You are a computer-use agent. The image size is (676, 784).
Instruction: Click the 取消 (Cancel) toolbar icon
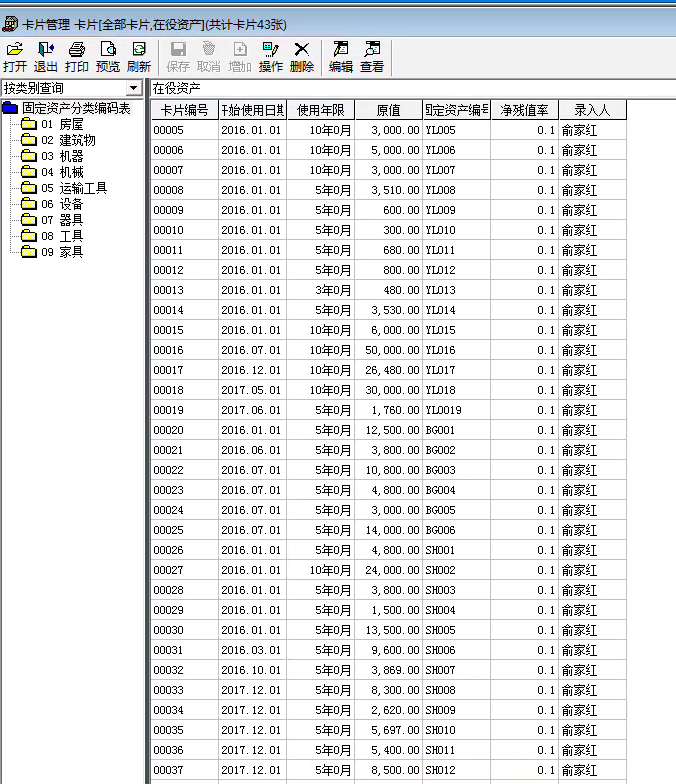[208, 57]
